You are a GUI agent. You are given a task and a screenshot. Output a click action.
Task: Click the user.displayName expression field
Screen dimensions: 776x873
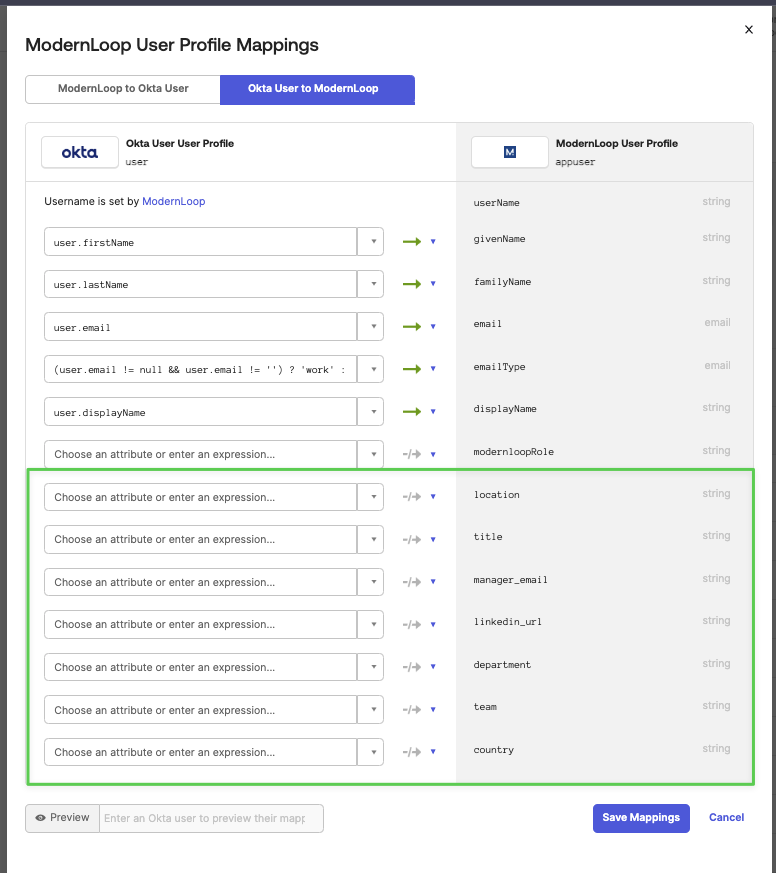[x=200, y=411]
